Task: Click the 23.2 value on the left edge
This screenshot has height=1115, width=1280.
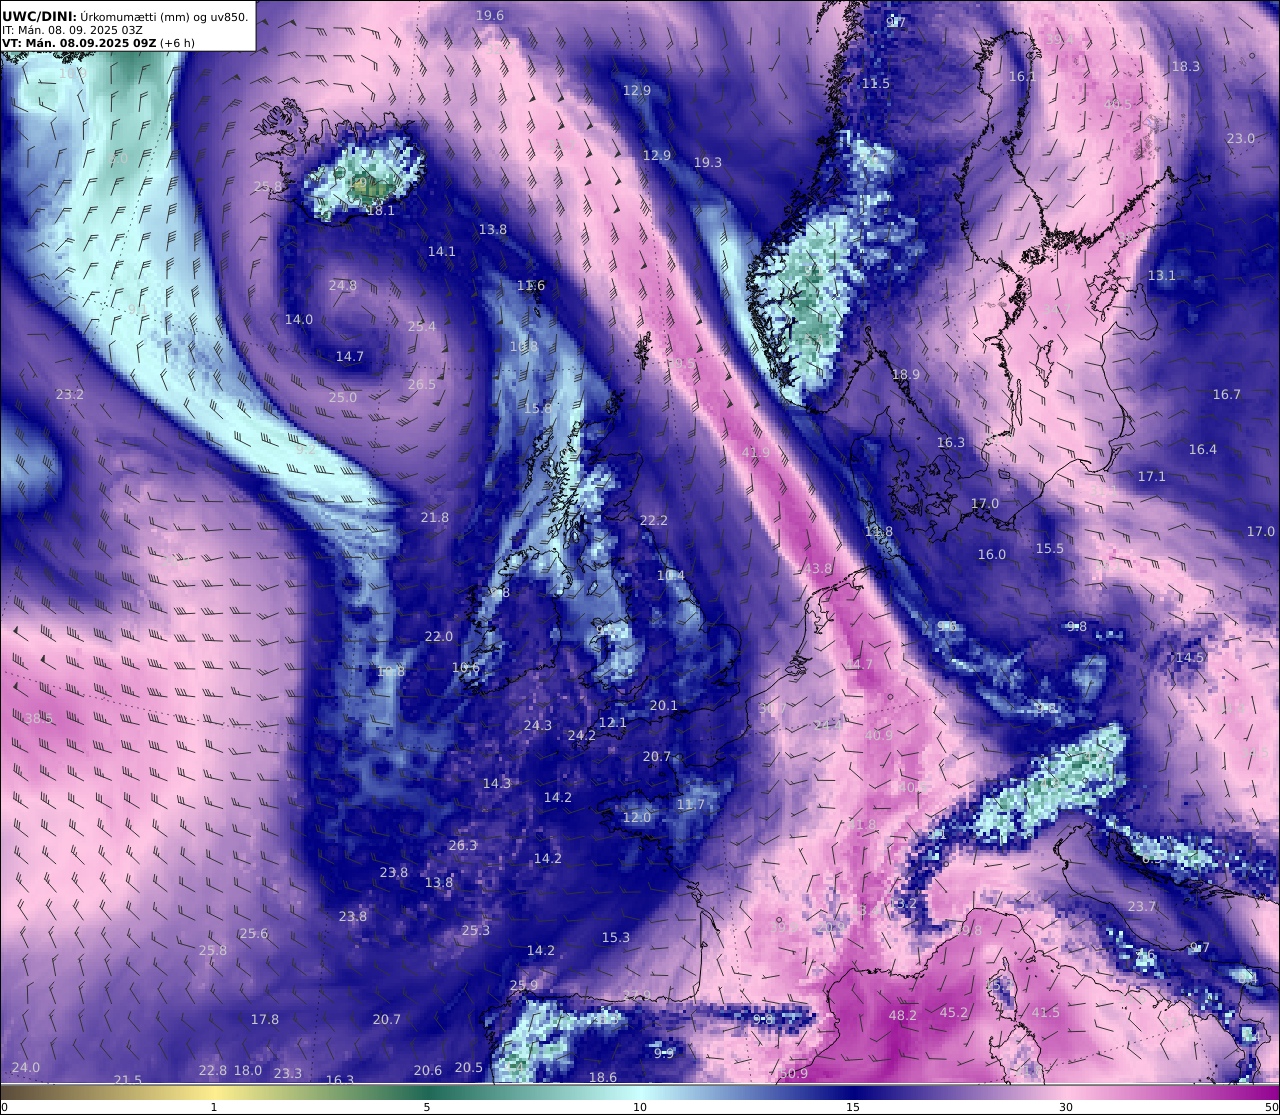Action: point(69,394)
